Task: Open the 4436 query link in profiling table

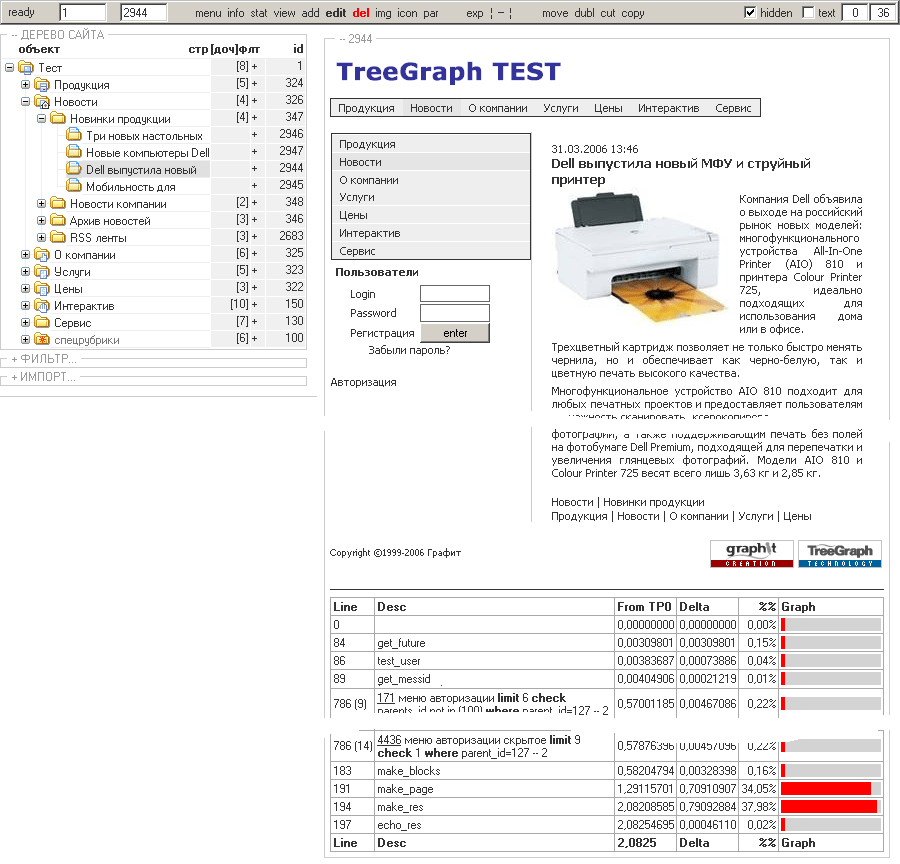Action: click(x=389, y=740)
